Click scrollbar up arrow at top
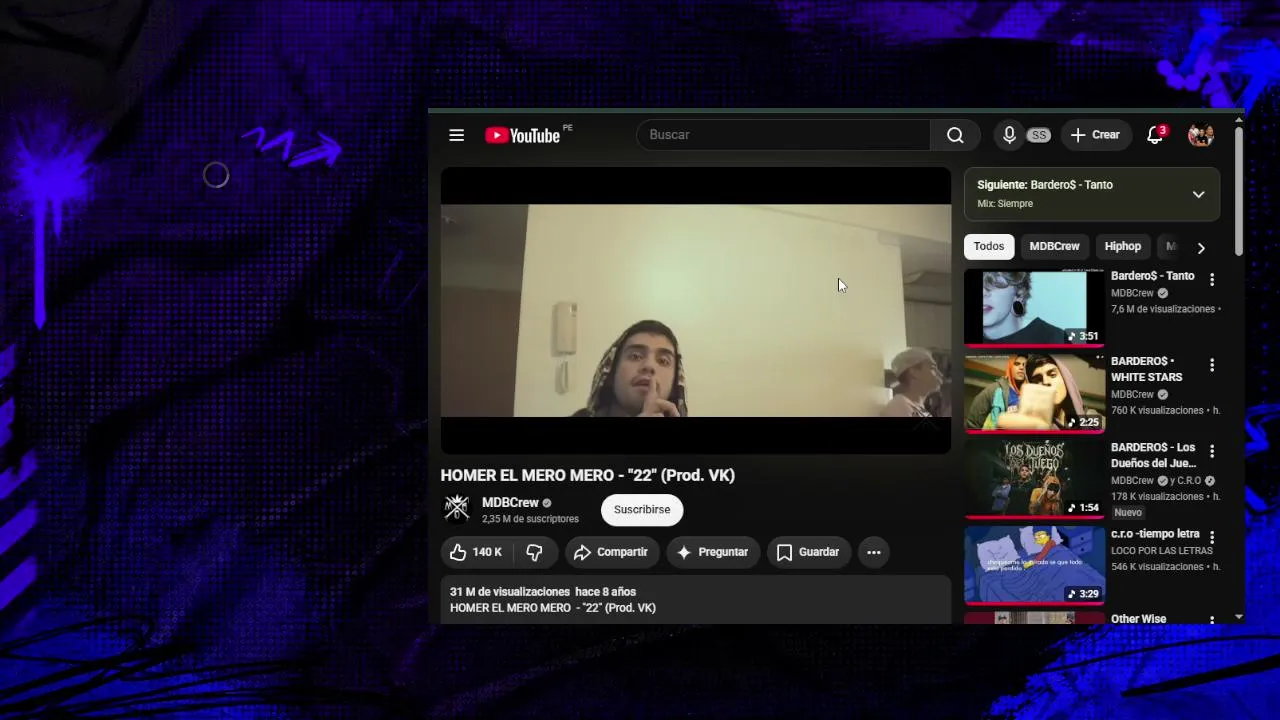 point(1239,120)
